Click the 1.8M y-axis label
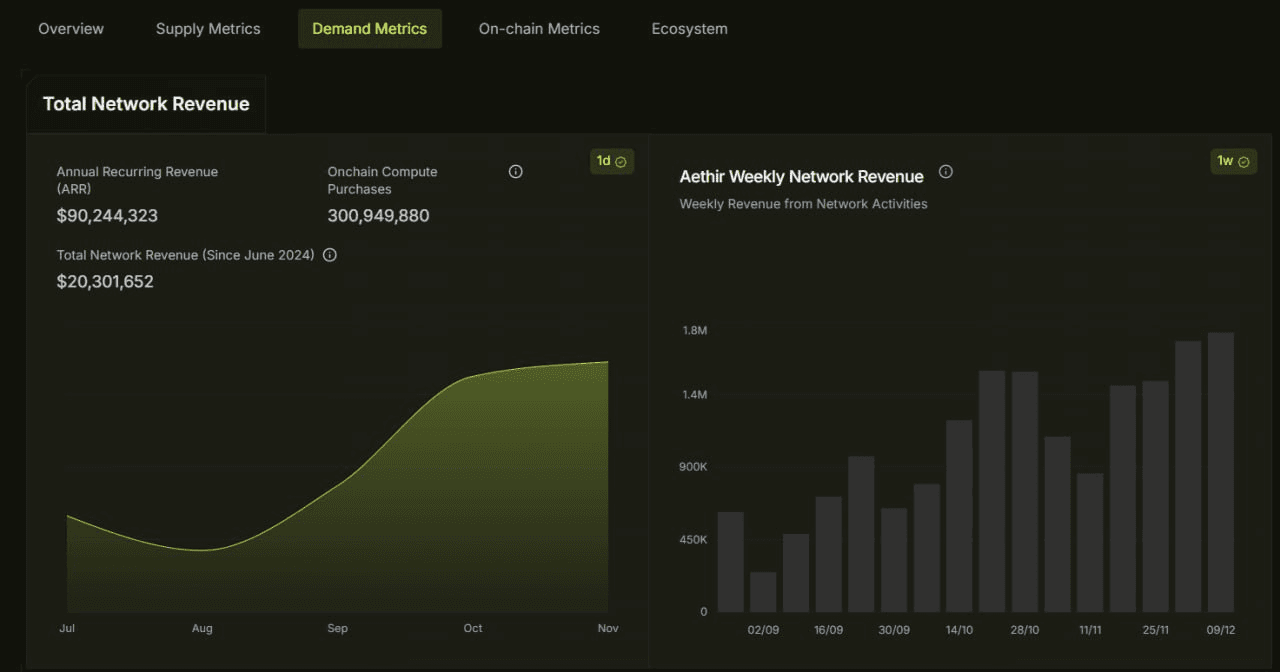1280x672 pixels. click(694, 330)
